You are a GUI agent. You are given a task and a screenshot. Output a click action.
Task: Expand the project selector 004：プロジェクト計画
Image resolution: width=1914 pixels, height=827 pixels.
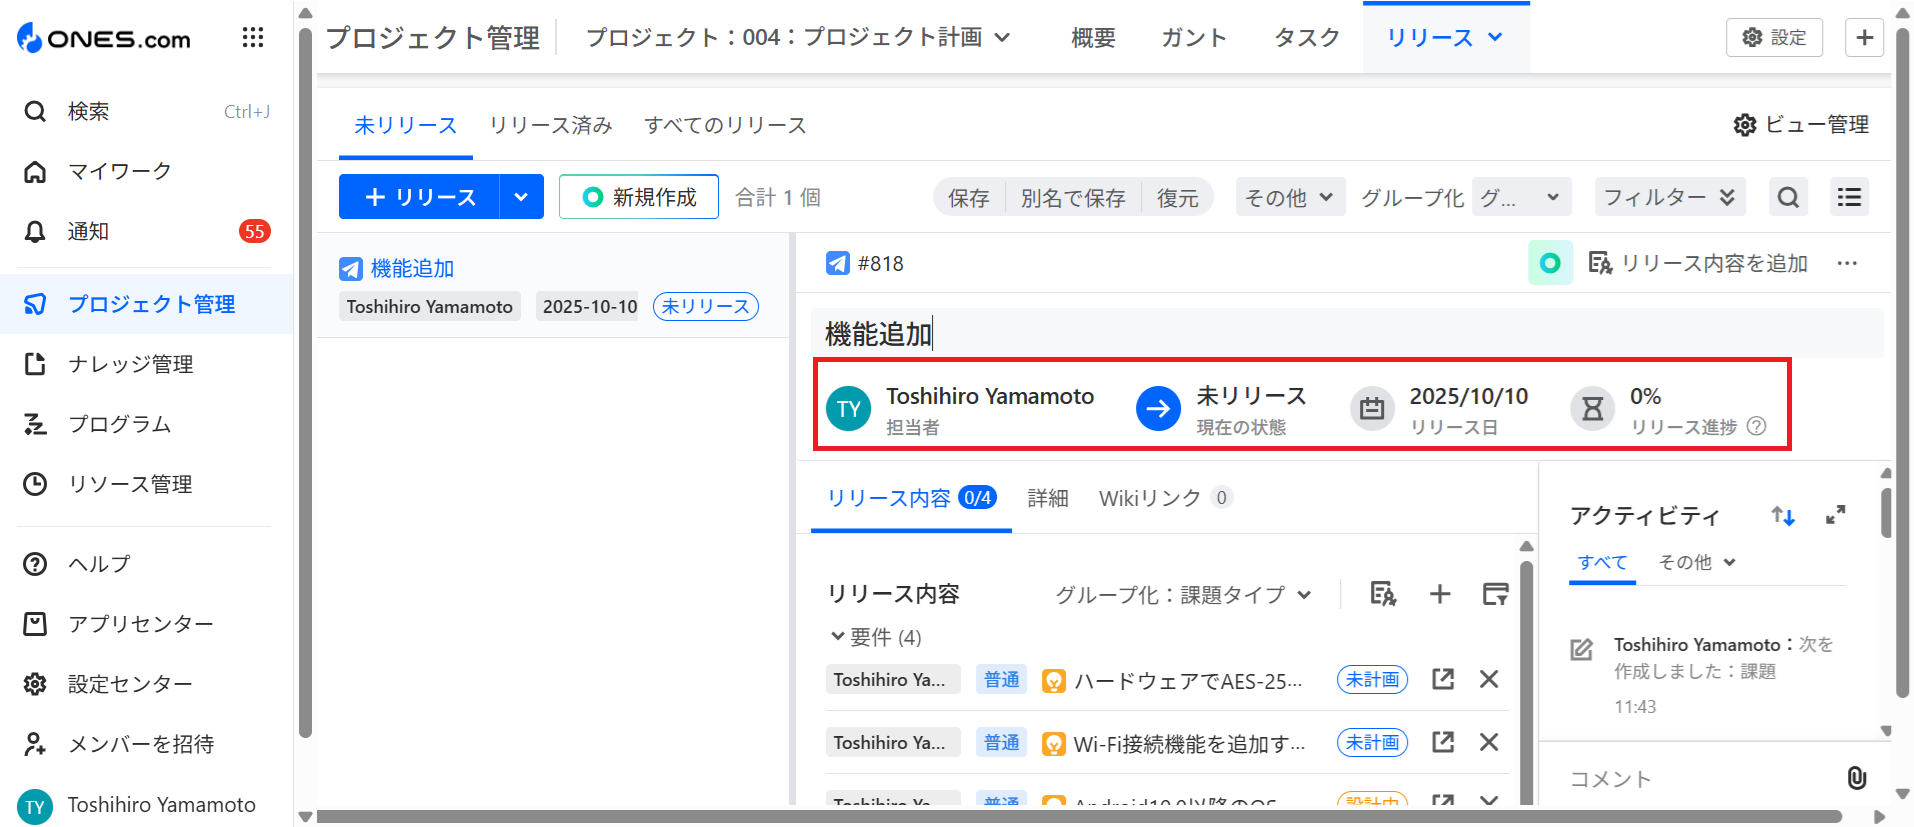(798, 38)
